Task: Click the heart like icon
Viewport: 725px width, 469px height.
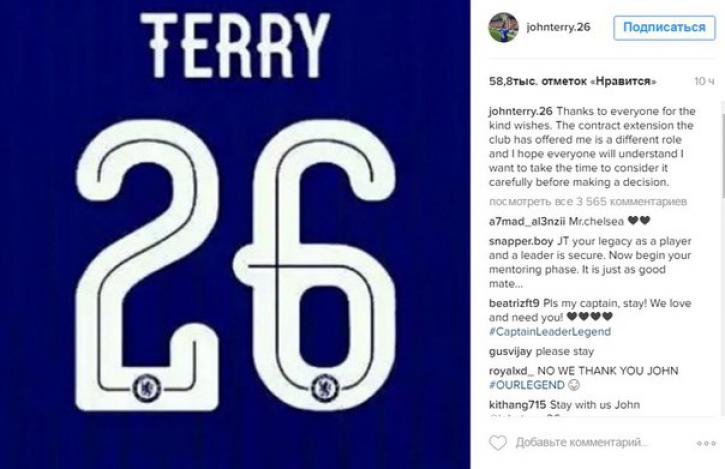Action: [498, 443]
